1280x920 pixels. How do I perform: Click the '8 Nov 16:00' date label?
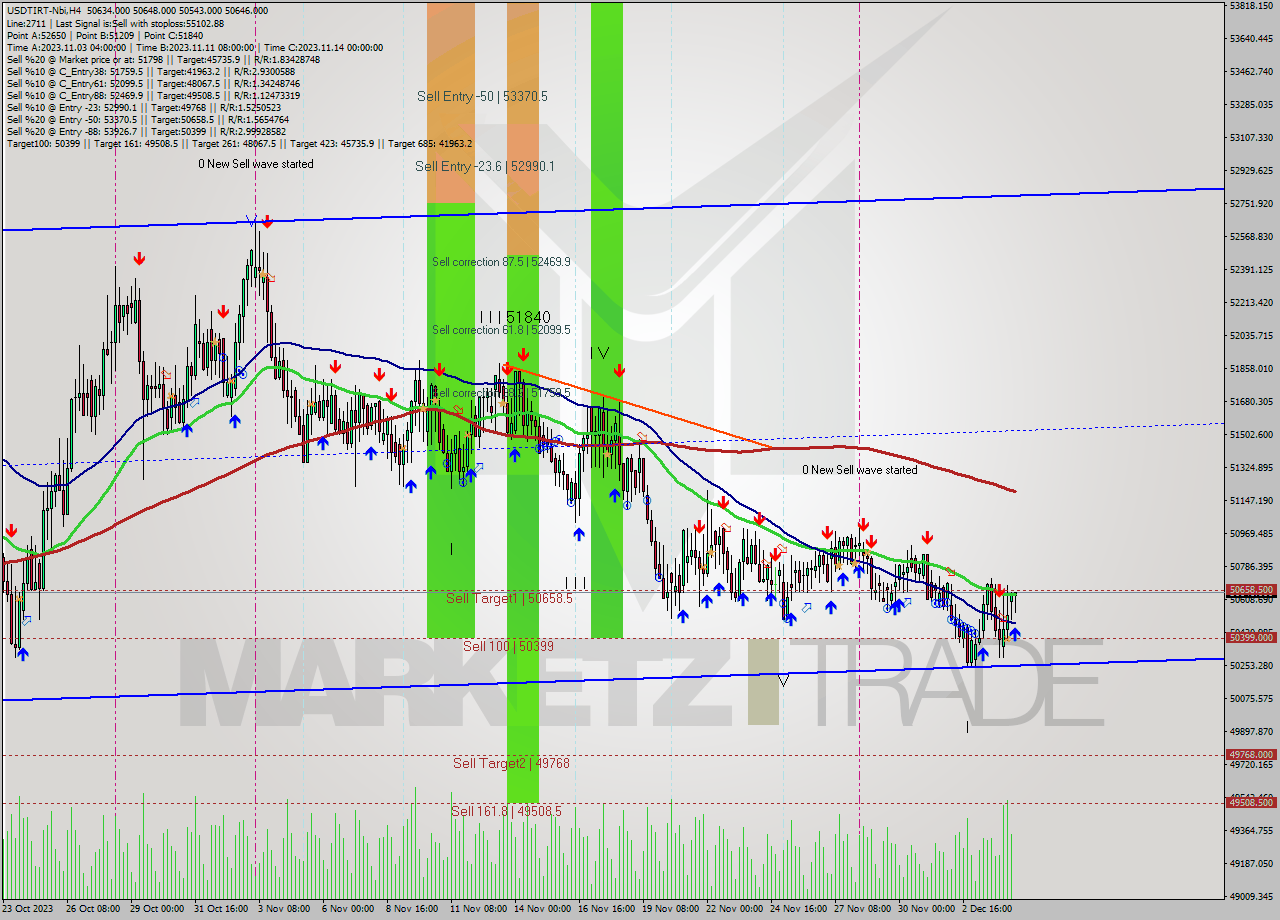(411, 909)
